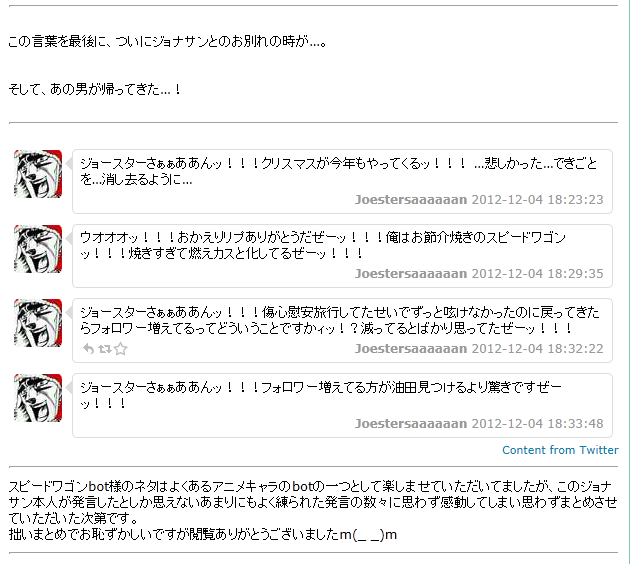Click the retweet icon on the third tweet
This screenshot has width=630, height=564.
click(x=105, y=349)
